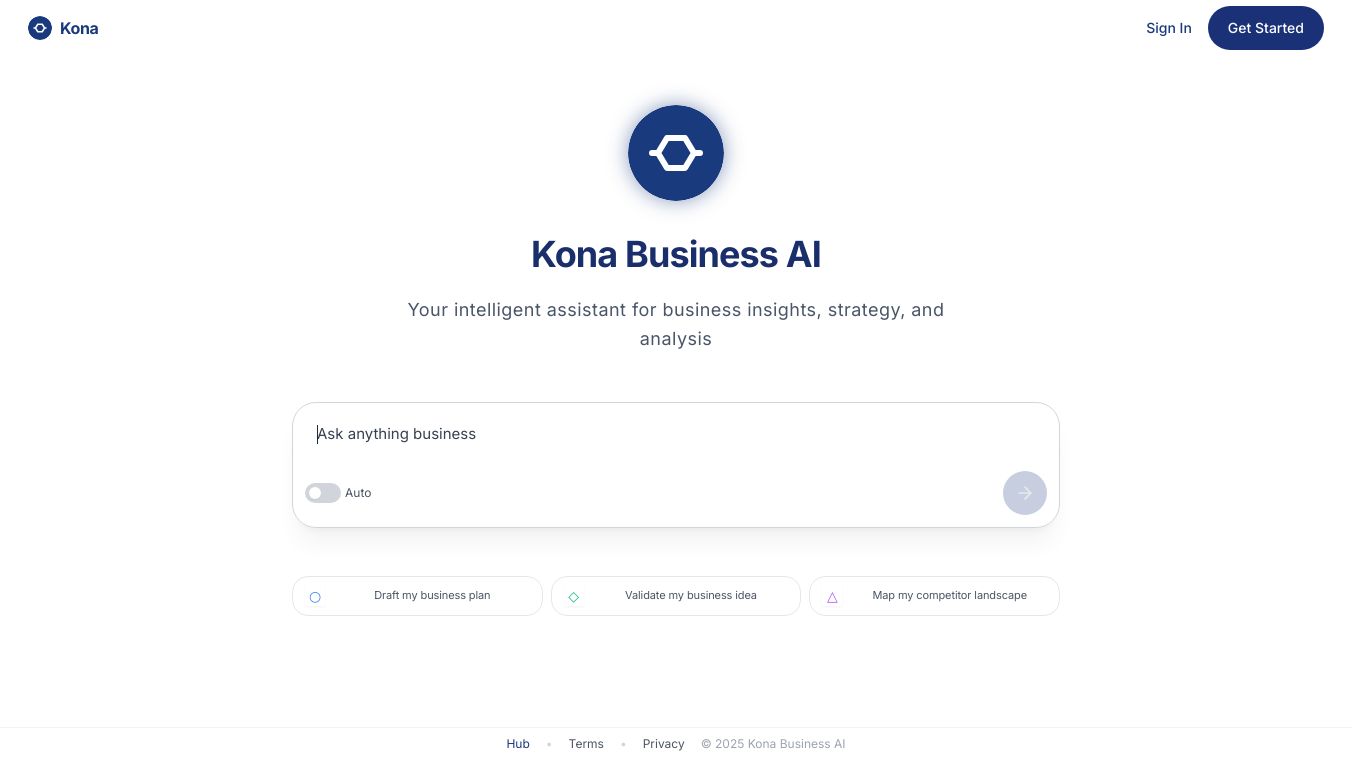1352x760 pixels.
Task: Click the Kona Business AI heading
Action: tap(676, 255)
